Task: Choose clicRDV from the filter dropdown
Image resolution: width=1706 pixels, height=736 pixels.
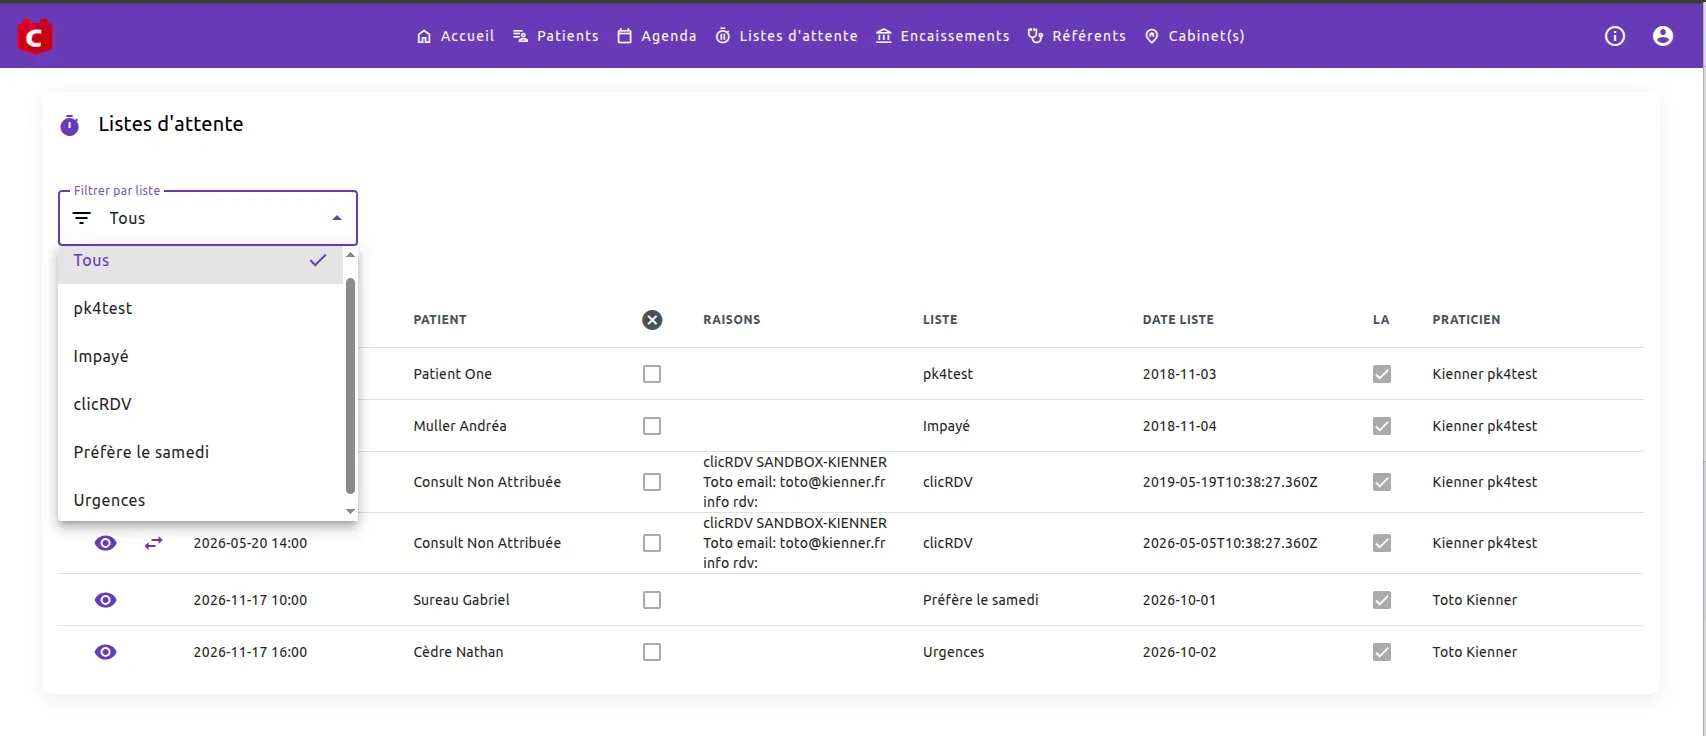Action: pos(200,404)
